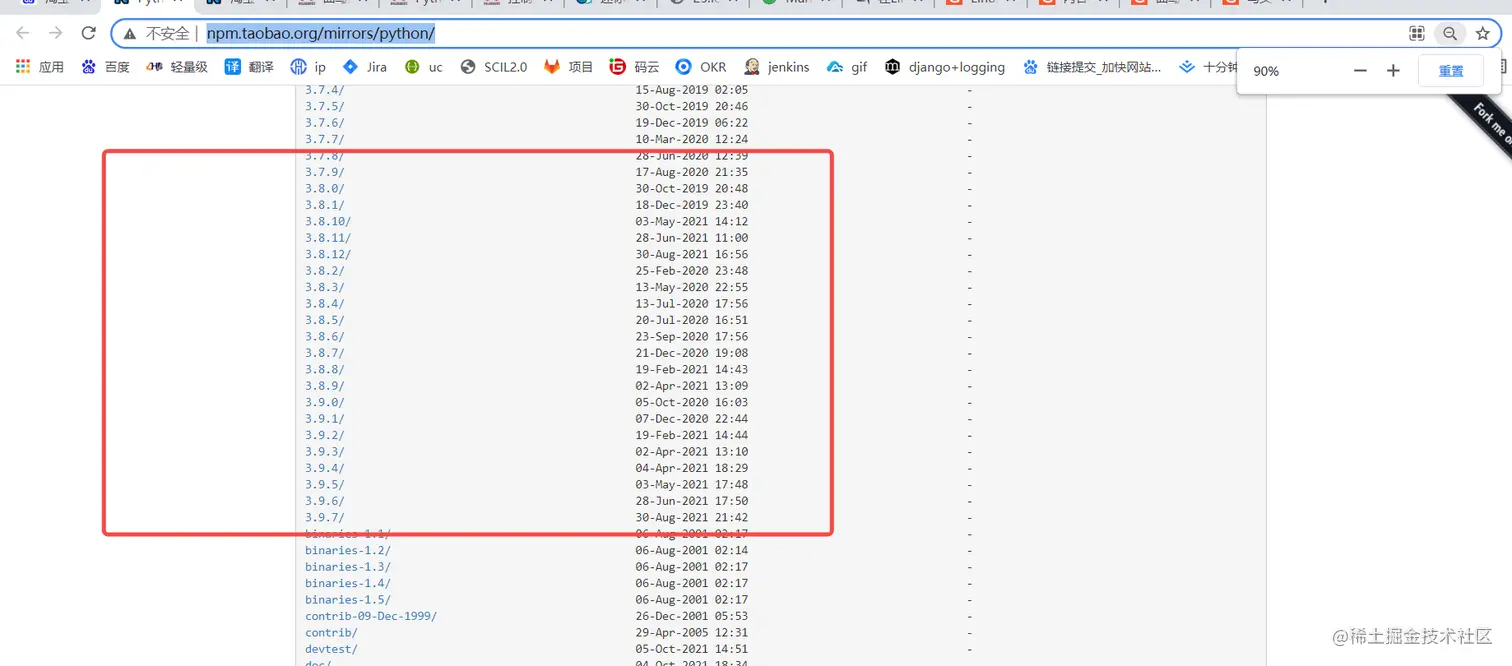The image size is (1512, 666).
Task: Open the jenkins bookmark
Action: coord(777,67)
